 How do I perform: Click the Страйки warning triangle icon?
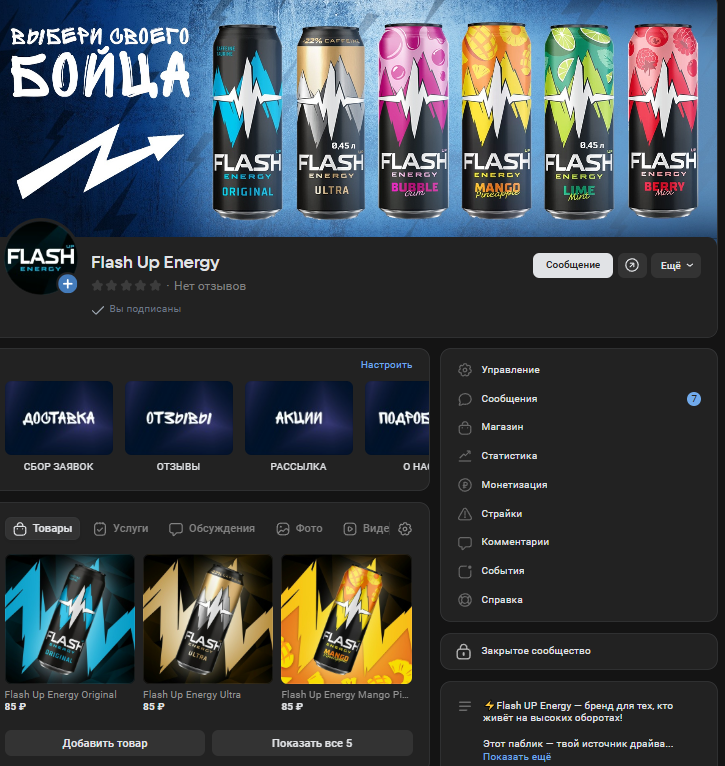(465, 514)
